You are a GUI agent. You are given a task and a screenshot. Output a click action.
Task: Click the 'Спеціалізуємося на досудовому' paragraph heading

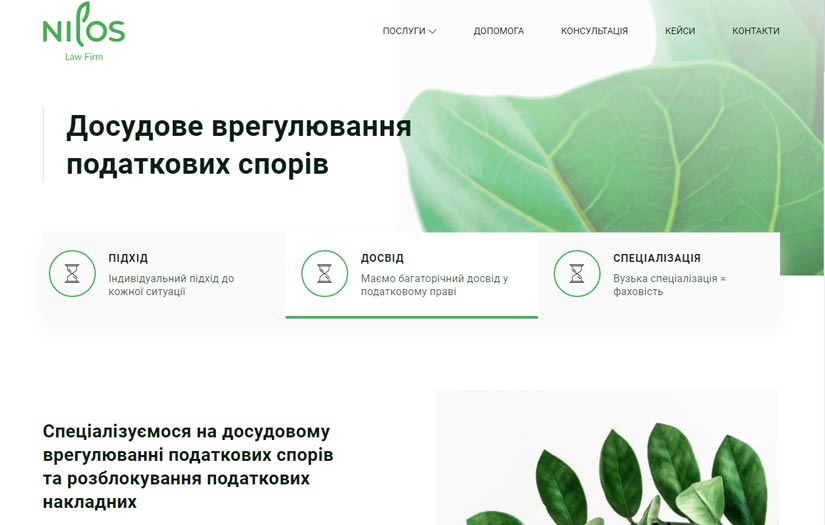pyautogui.click(x=188, y=466)
